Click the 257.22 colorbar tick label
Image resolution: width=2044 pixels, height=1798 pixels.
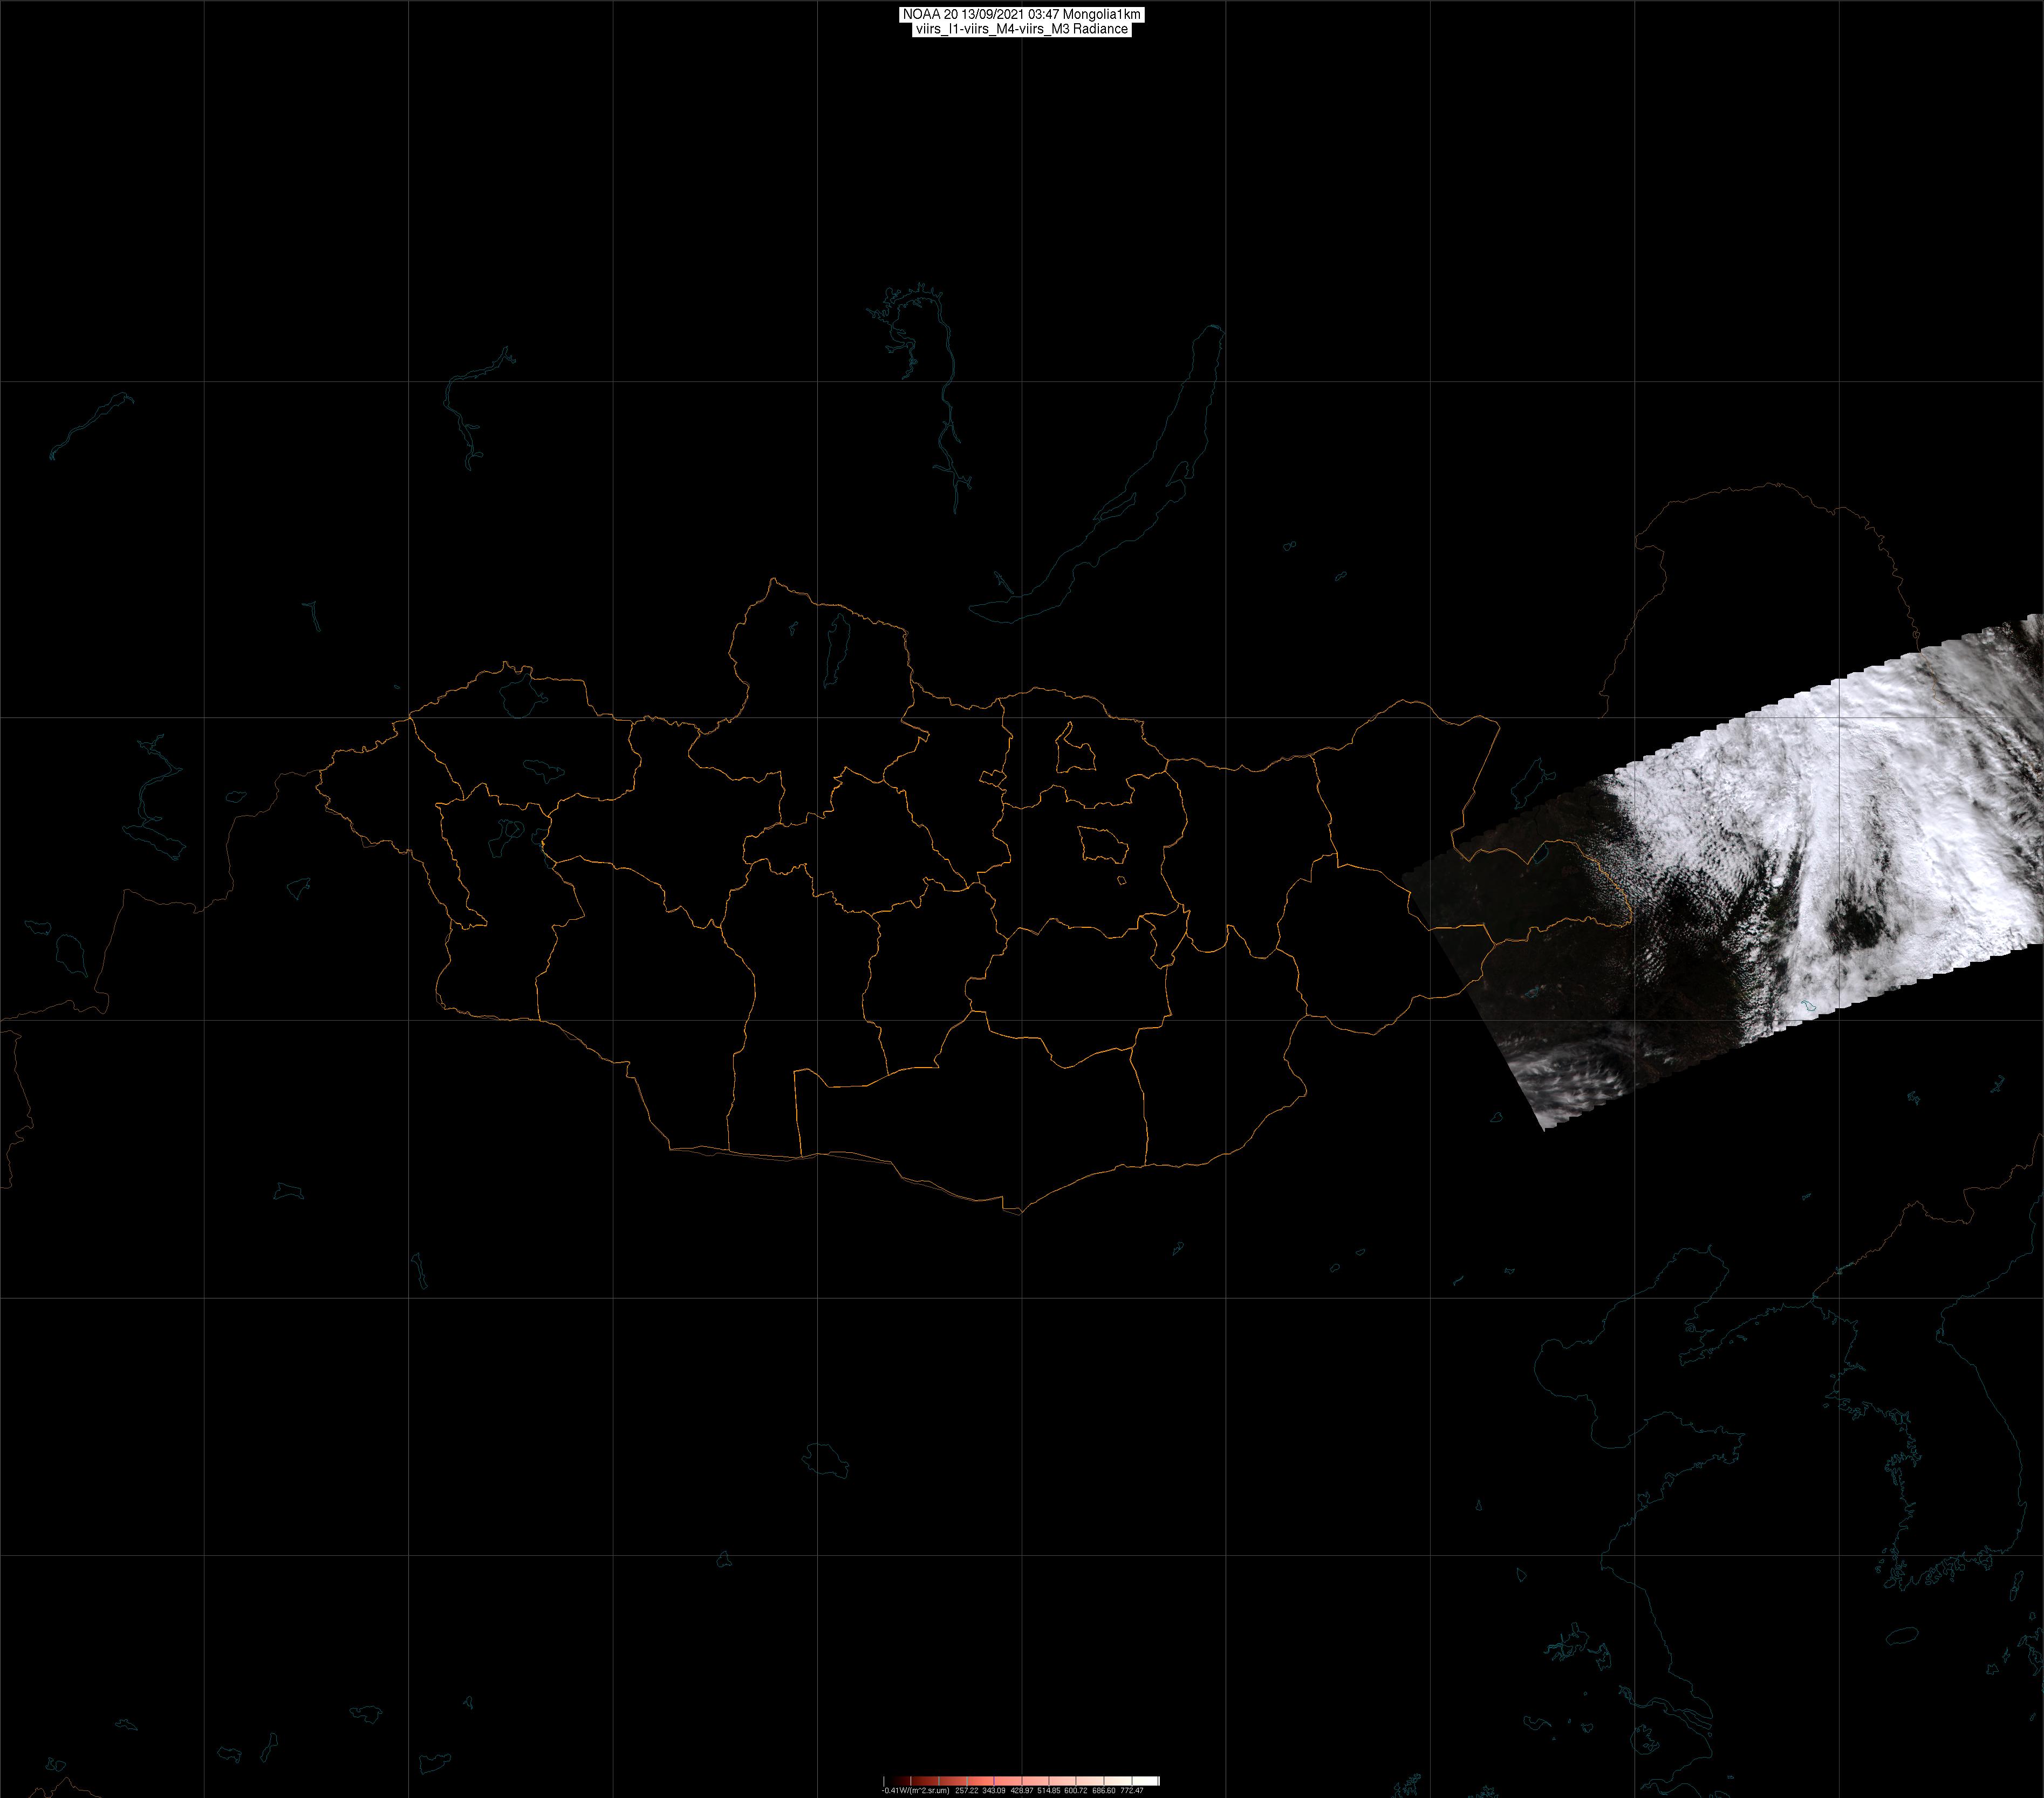(967, 1791)
